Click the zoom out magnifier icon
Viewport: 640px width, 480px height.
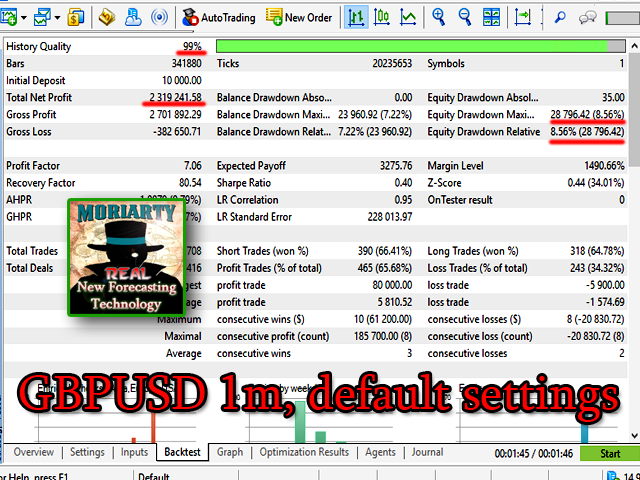point(463,17)
